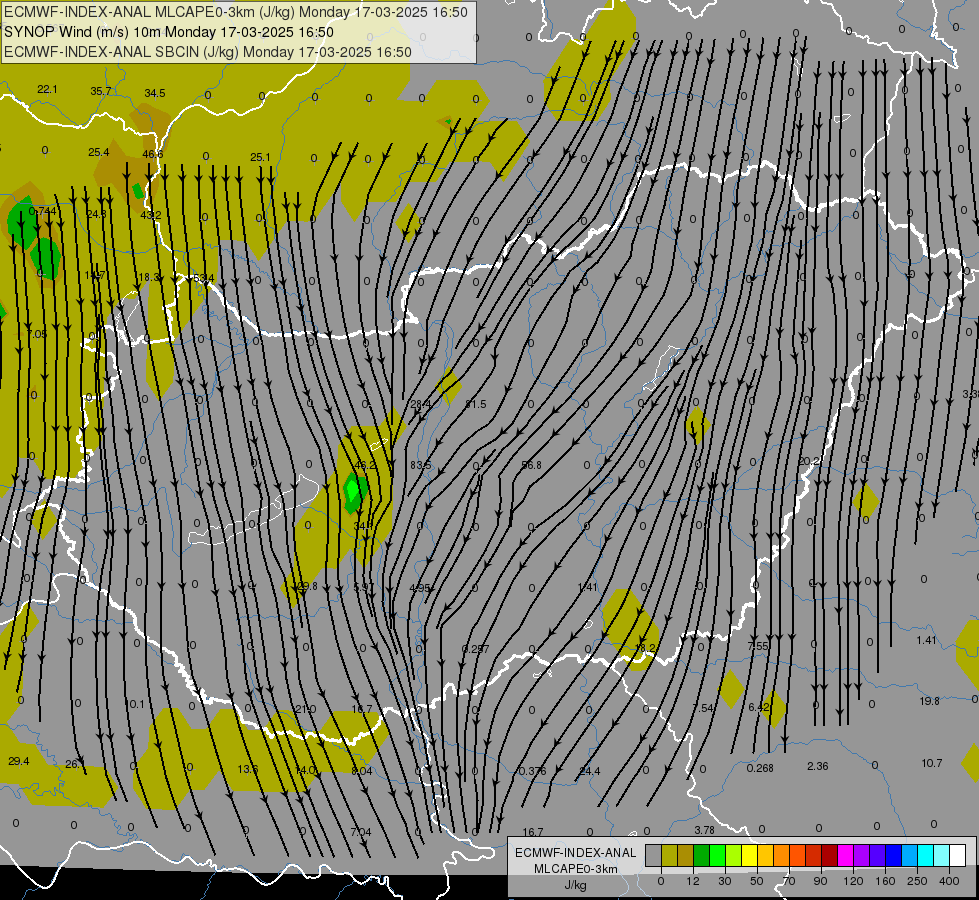Click the map value '43.2'
The width and height of the screenshot is (979, 900).
coord(150,215)
